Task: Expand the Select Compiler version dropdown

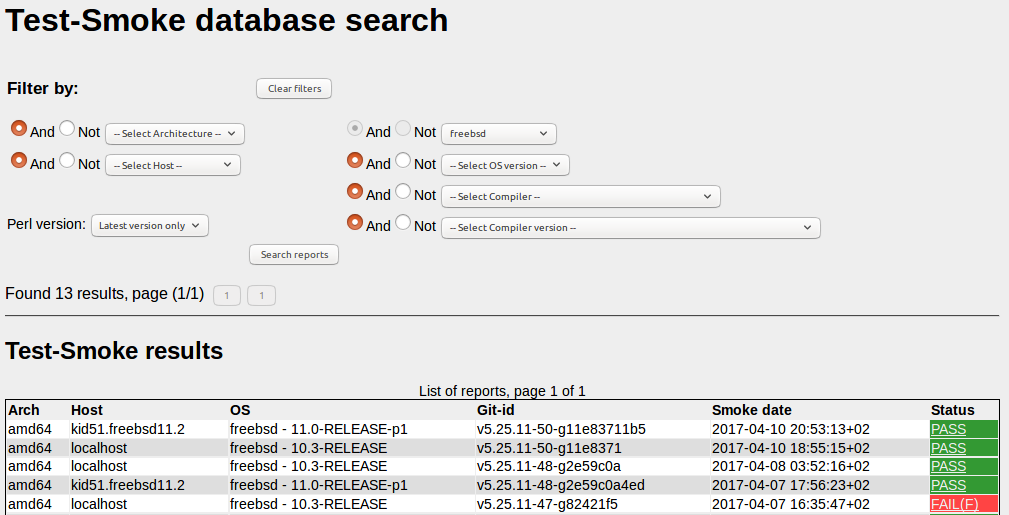Action: tap(631, 228)
